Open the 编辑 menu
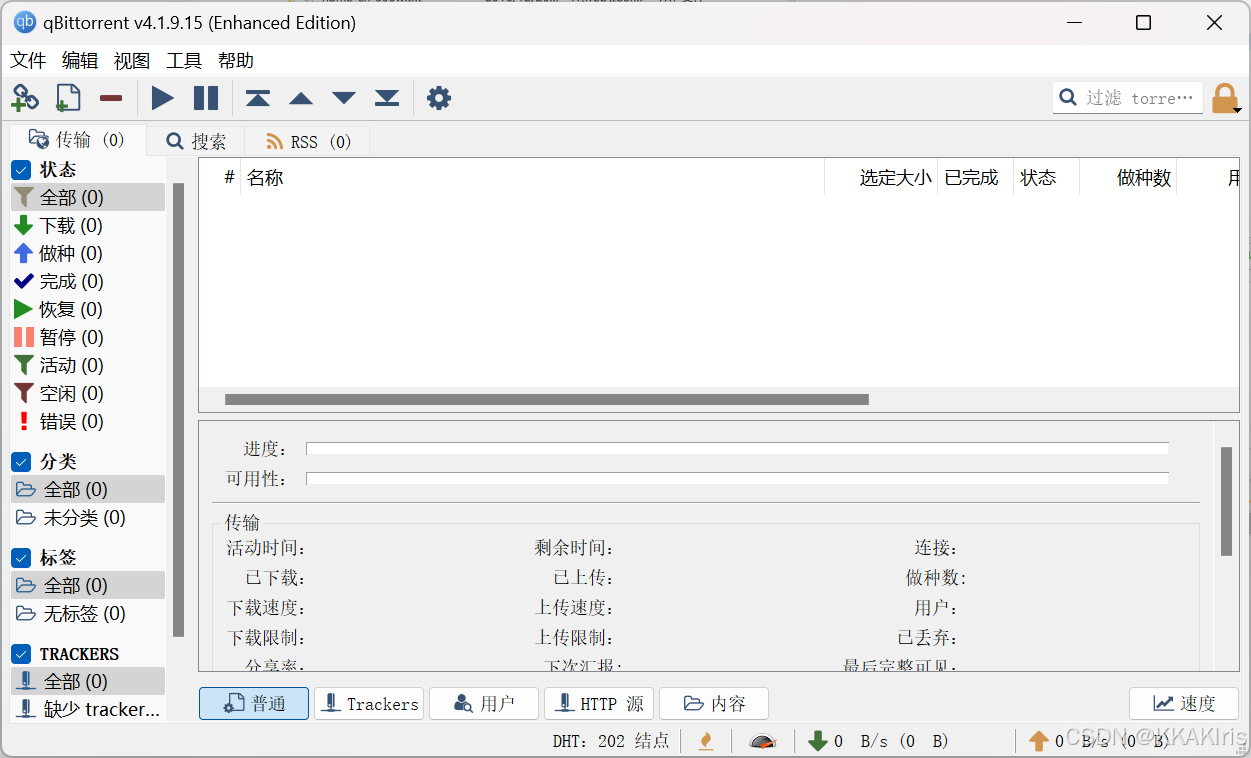 80,61
